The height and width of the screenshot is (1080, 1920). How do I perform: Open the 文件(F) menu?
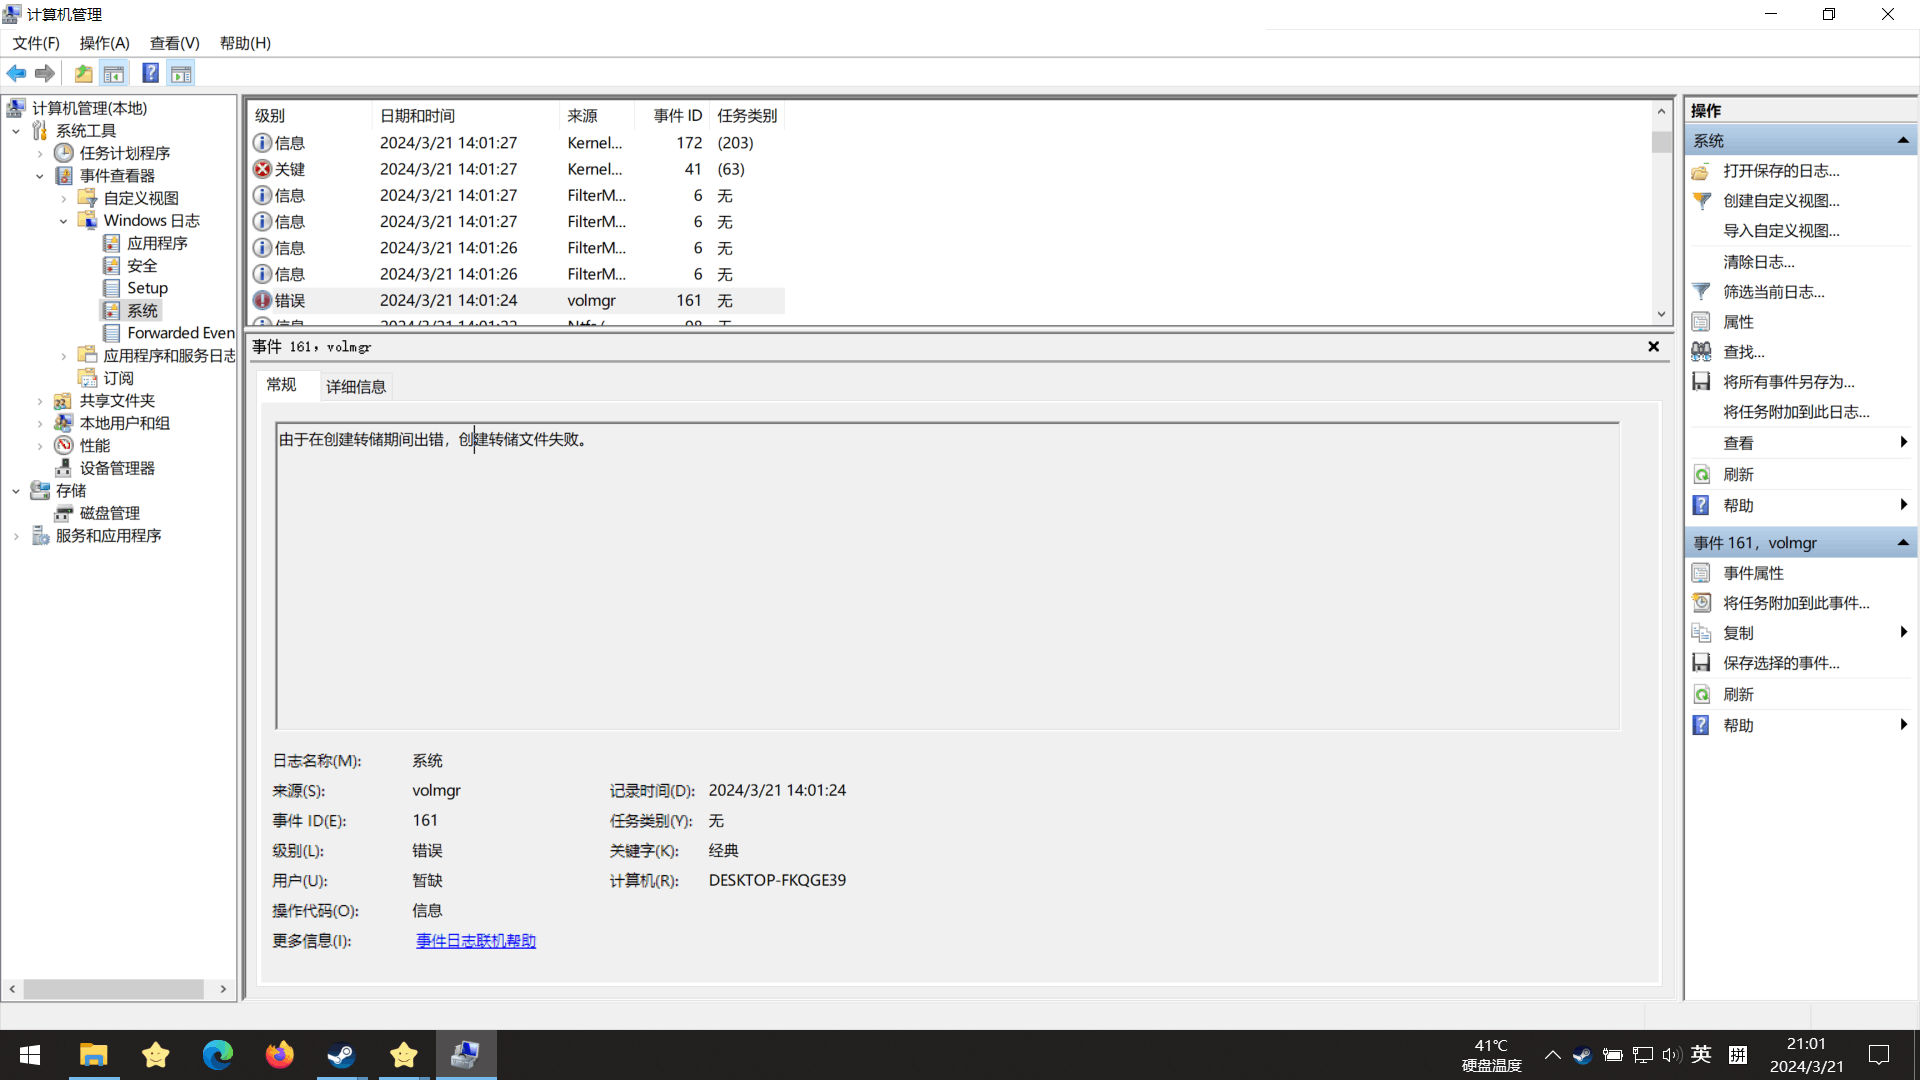tap(36, 43)
